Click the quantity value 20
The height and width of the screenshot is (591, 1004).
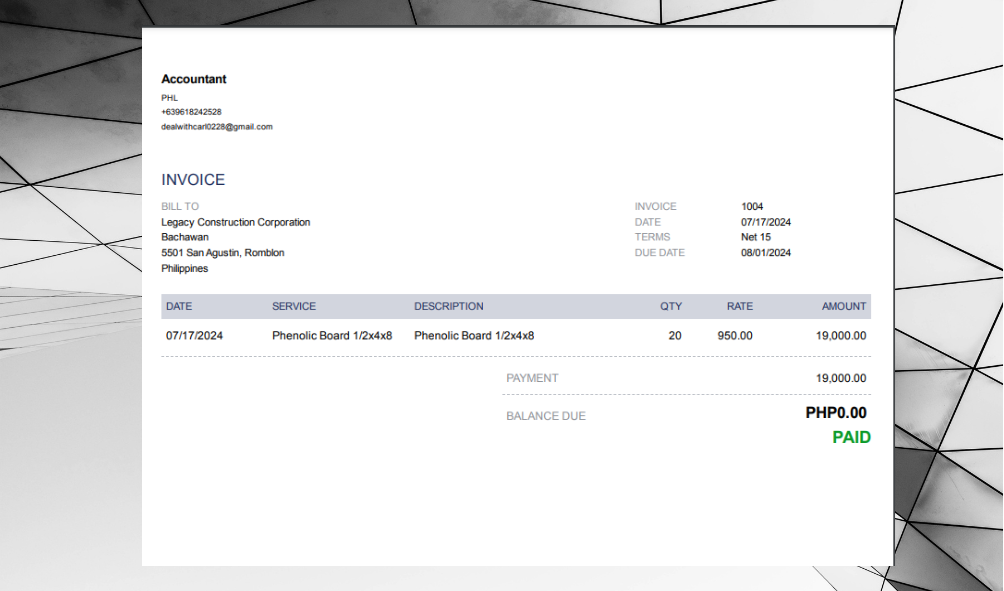point(675,336)
